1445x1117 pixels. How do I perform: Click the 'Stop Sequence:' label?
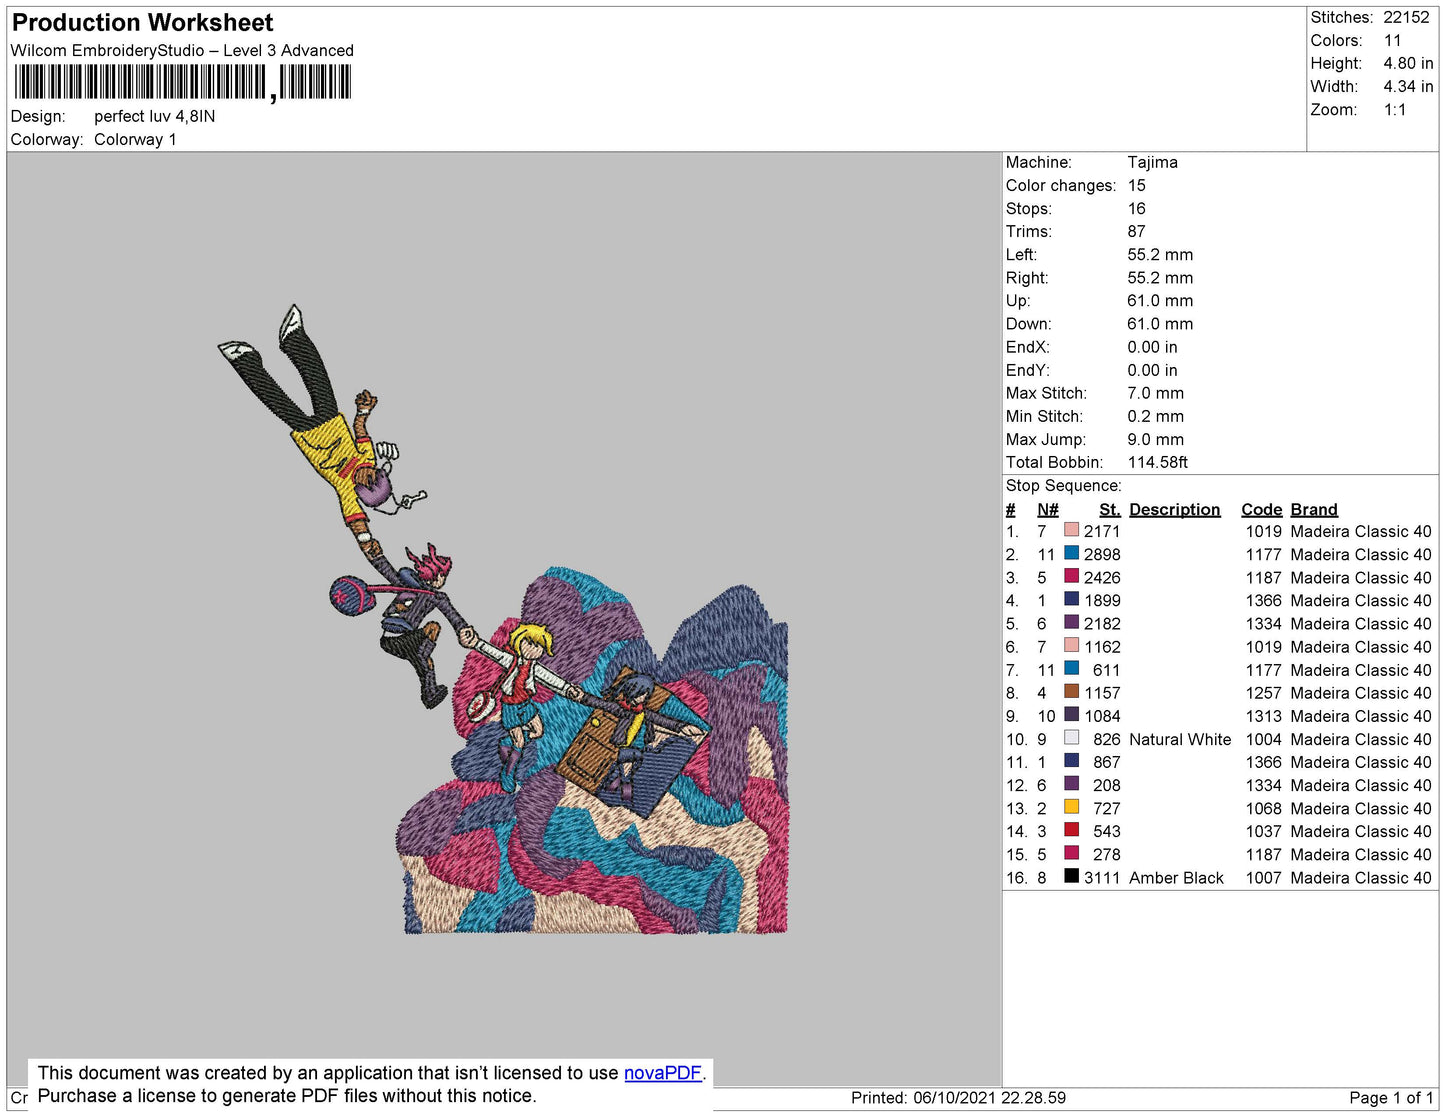(x=1064, y=486)
